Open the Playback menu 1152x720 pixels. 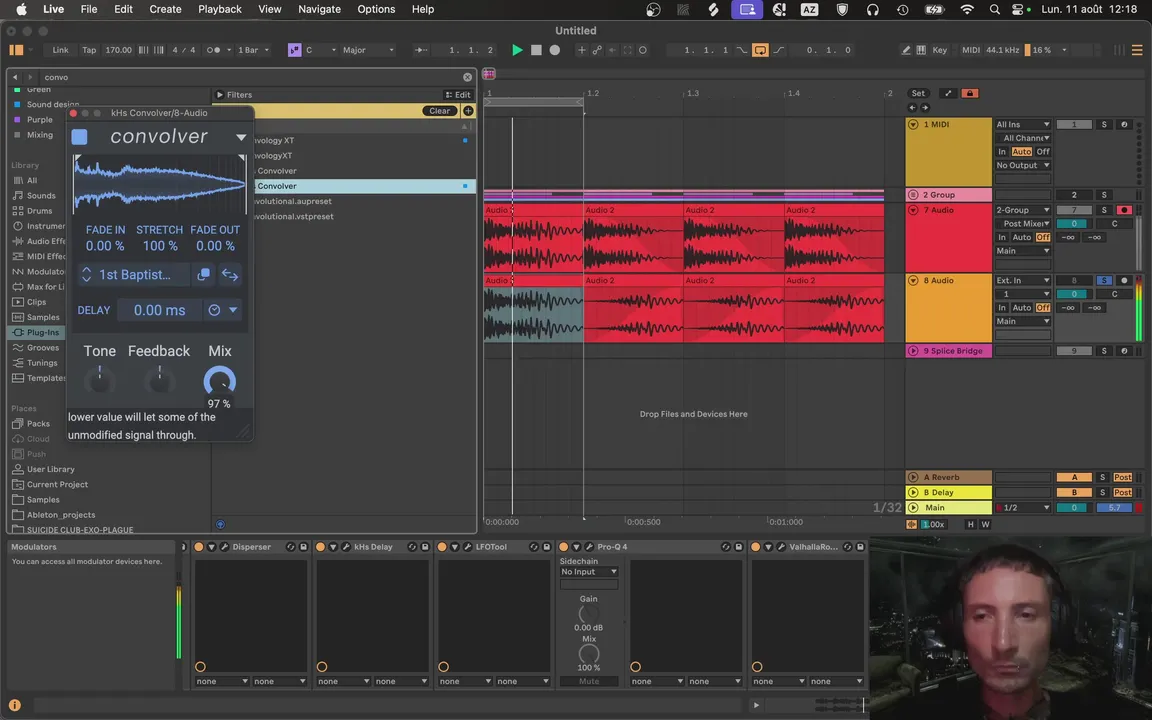tap(220, 10)
